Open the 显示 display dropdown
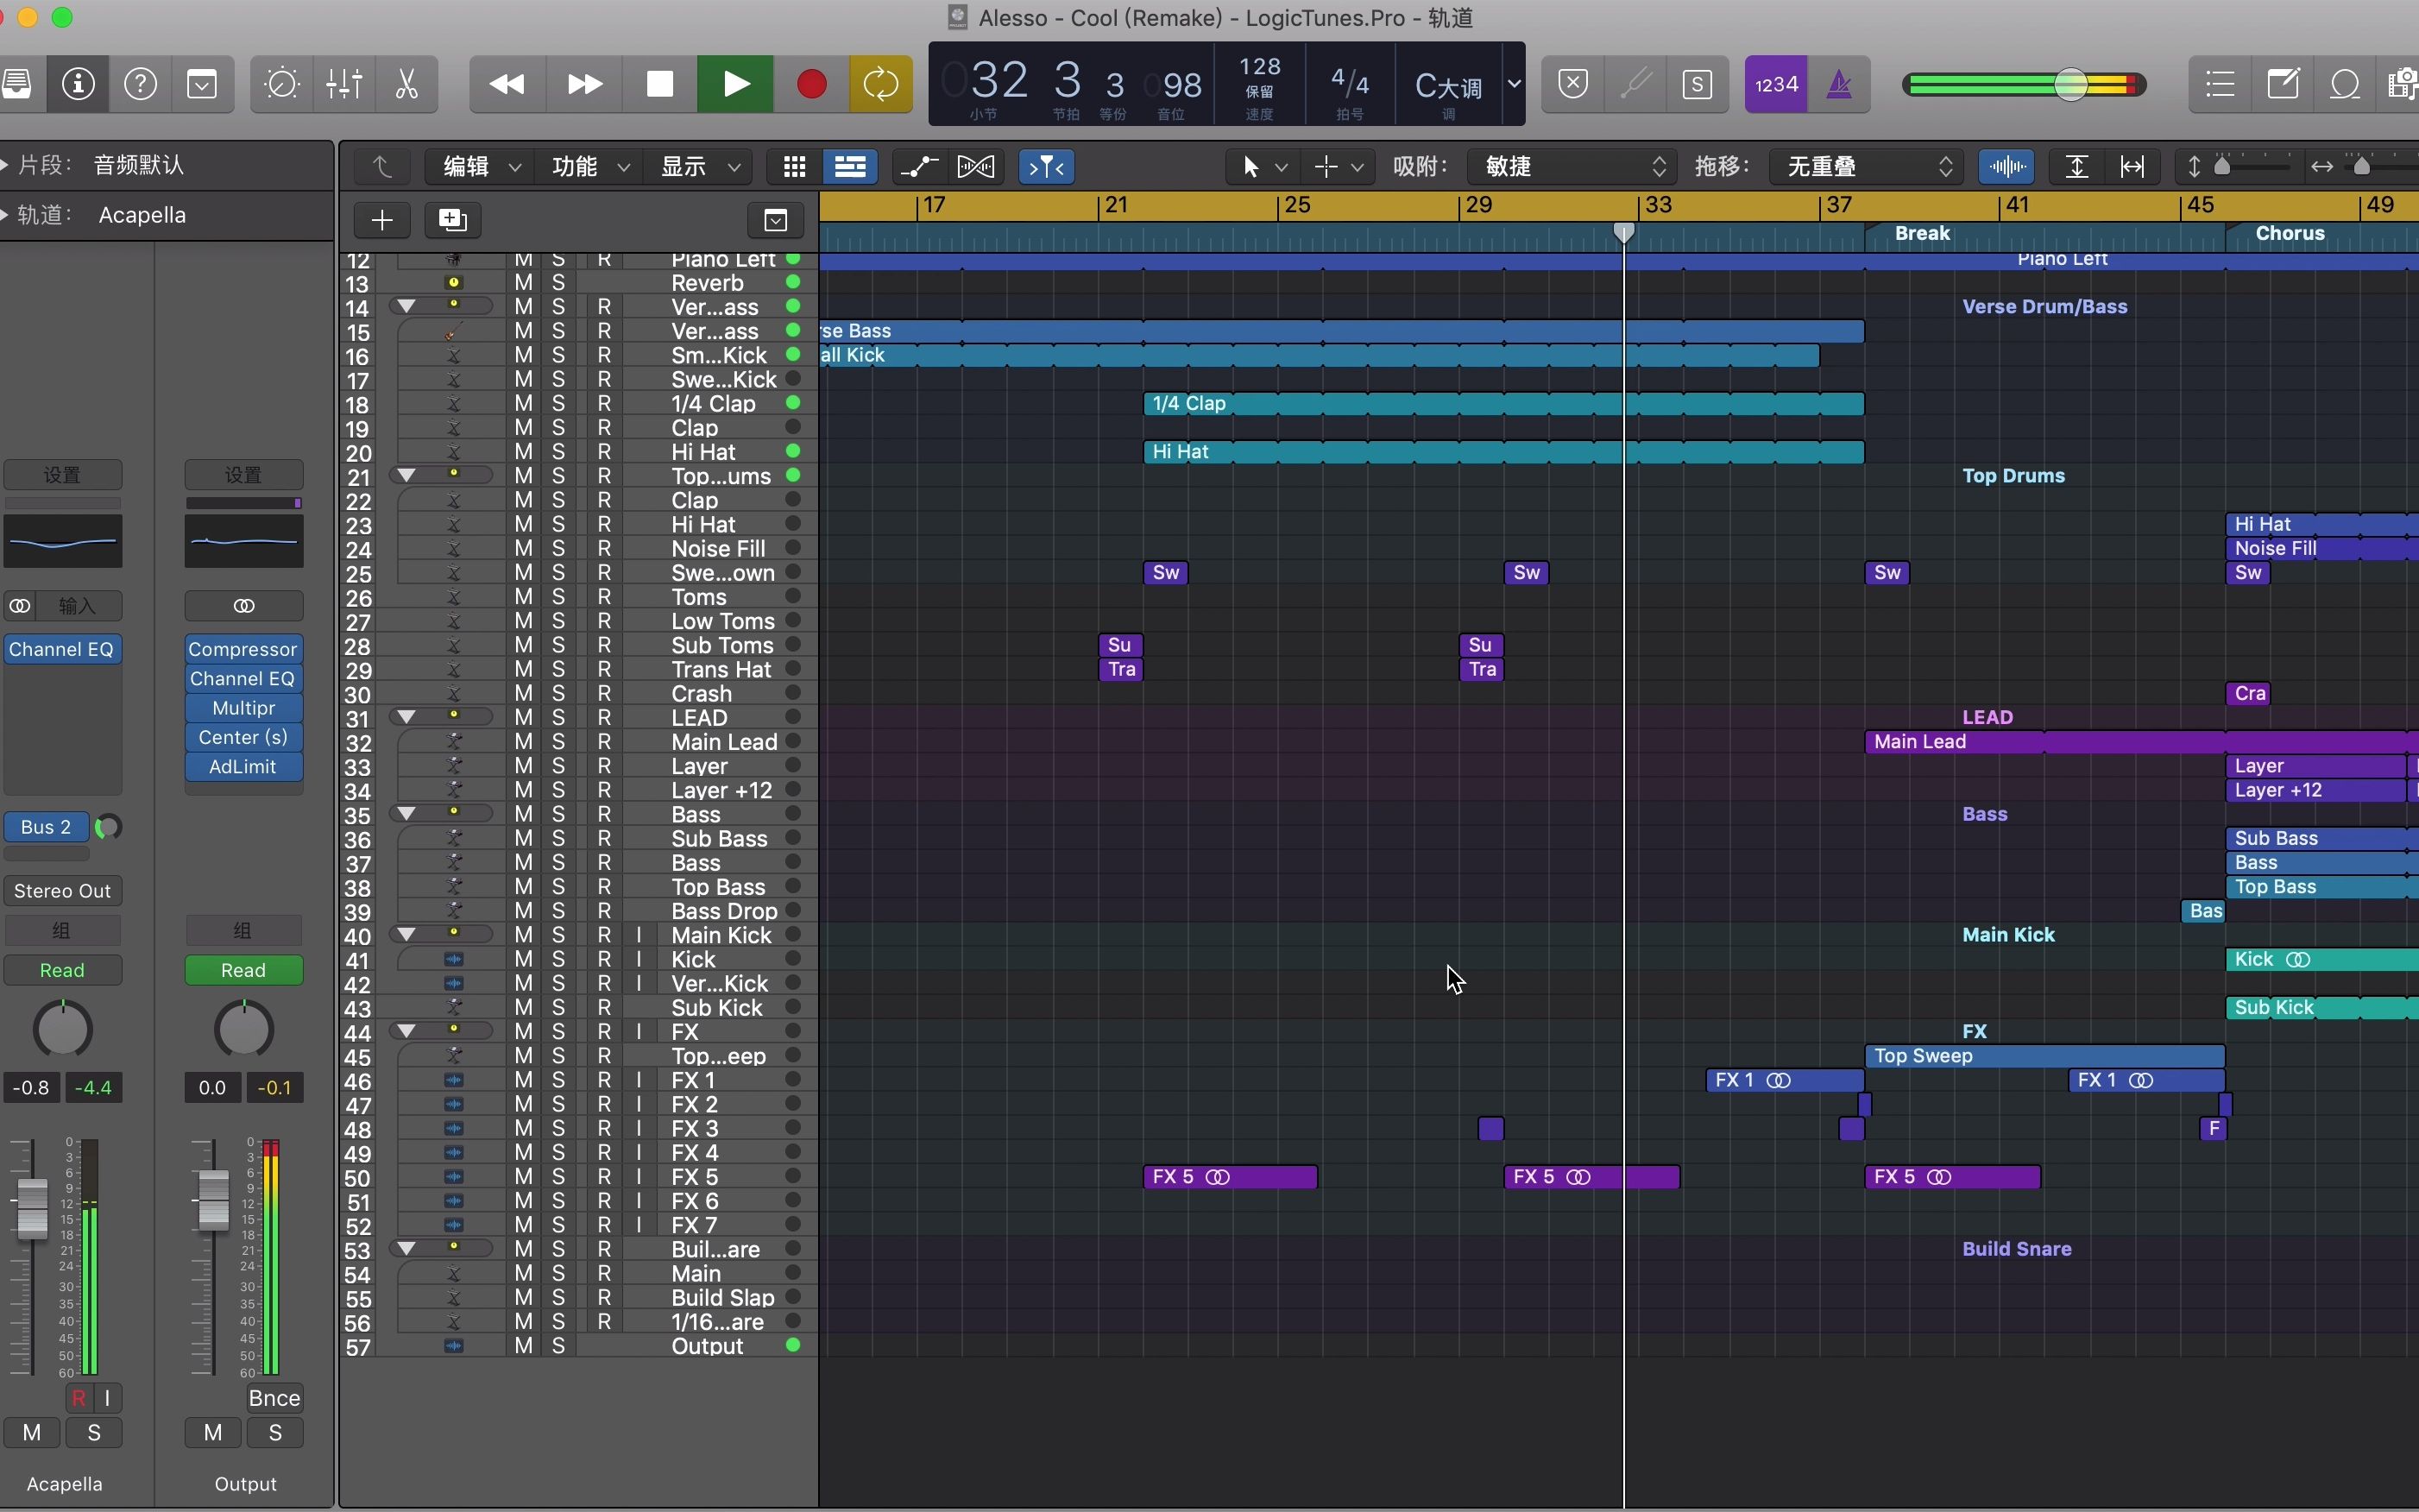Image resolution: width=2419 pixels, height=1512 pixels. (x=697, y=166)
